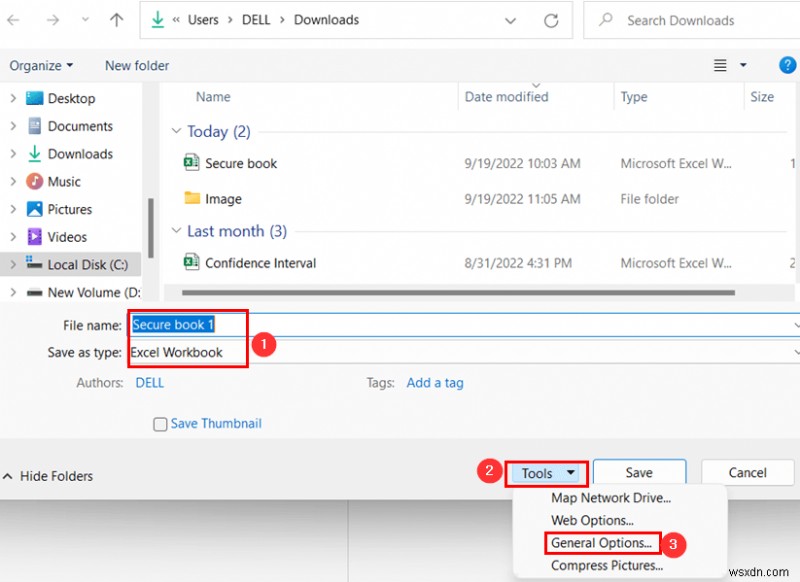Click the search magnifier in Search Downloads box
Image resolution: width=800 pixels, height=582 pixels.
click(605, 20)
